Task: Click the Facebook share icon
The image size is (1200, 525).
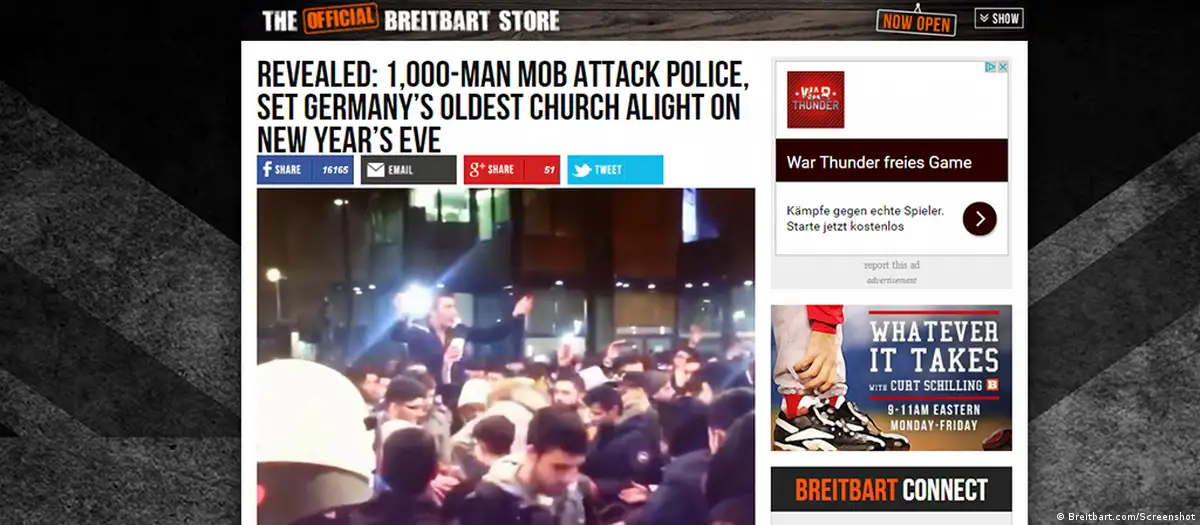Action: tap(268, 170)
